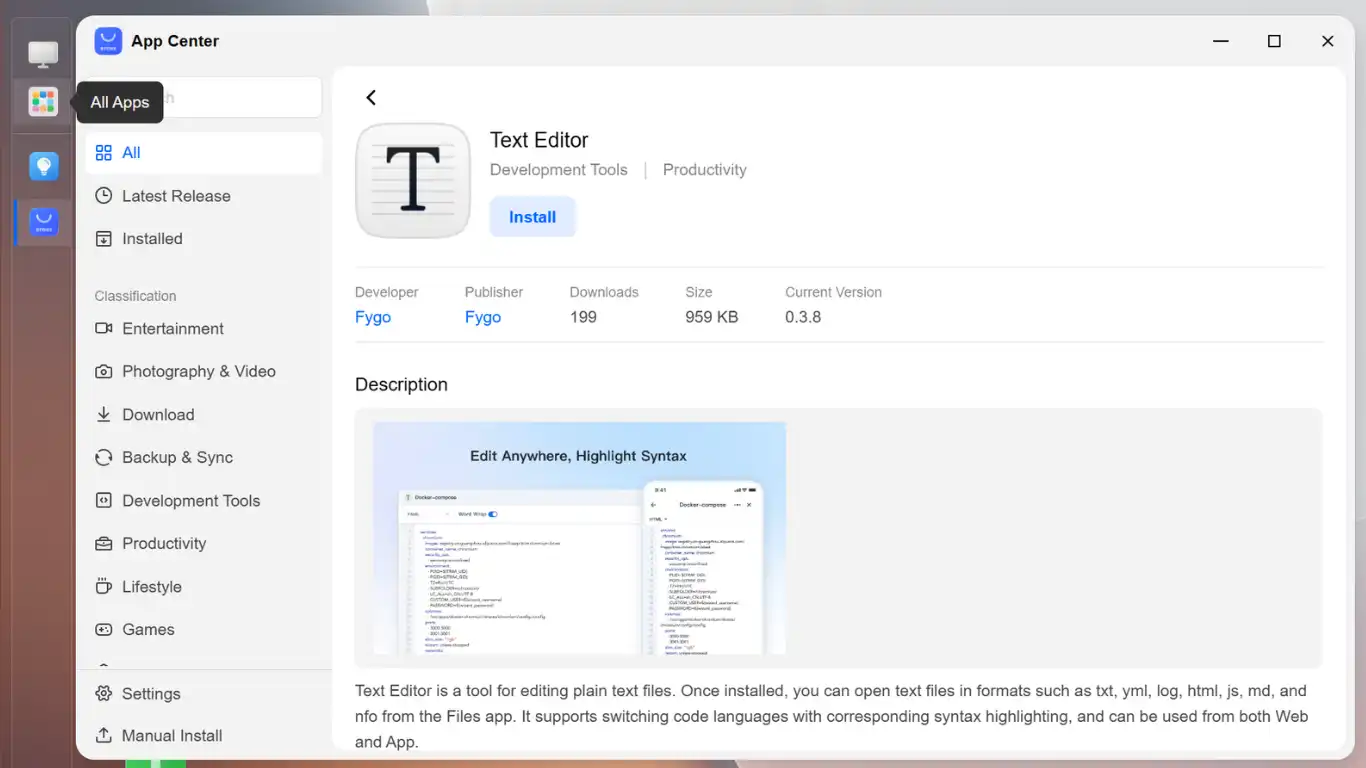
Task: Click the Fygo publisher link
Action: 483,317
